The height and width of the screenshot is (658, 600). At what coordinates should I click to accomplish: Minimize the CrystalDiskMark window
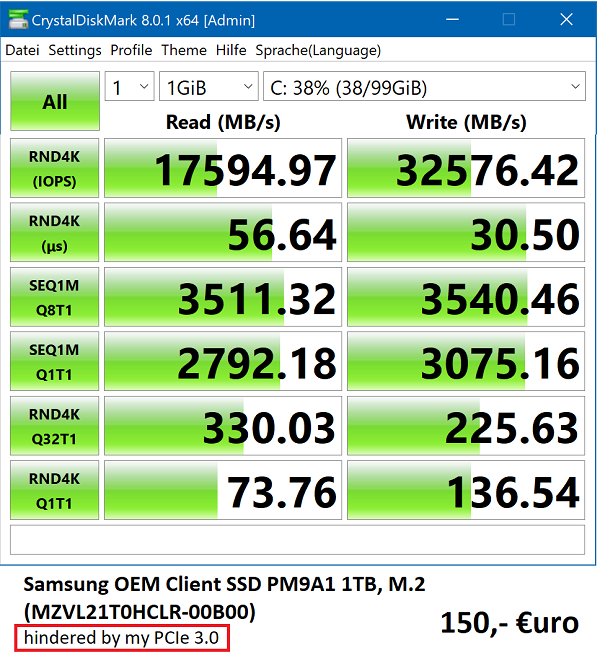452,19
